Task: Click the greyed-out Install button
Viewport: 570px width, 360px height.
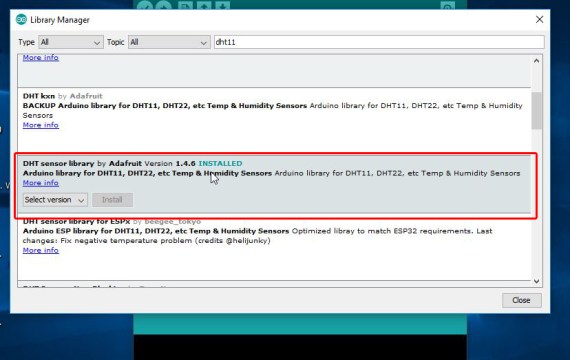Action: (x=112, y=200)
